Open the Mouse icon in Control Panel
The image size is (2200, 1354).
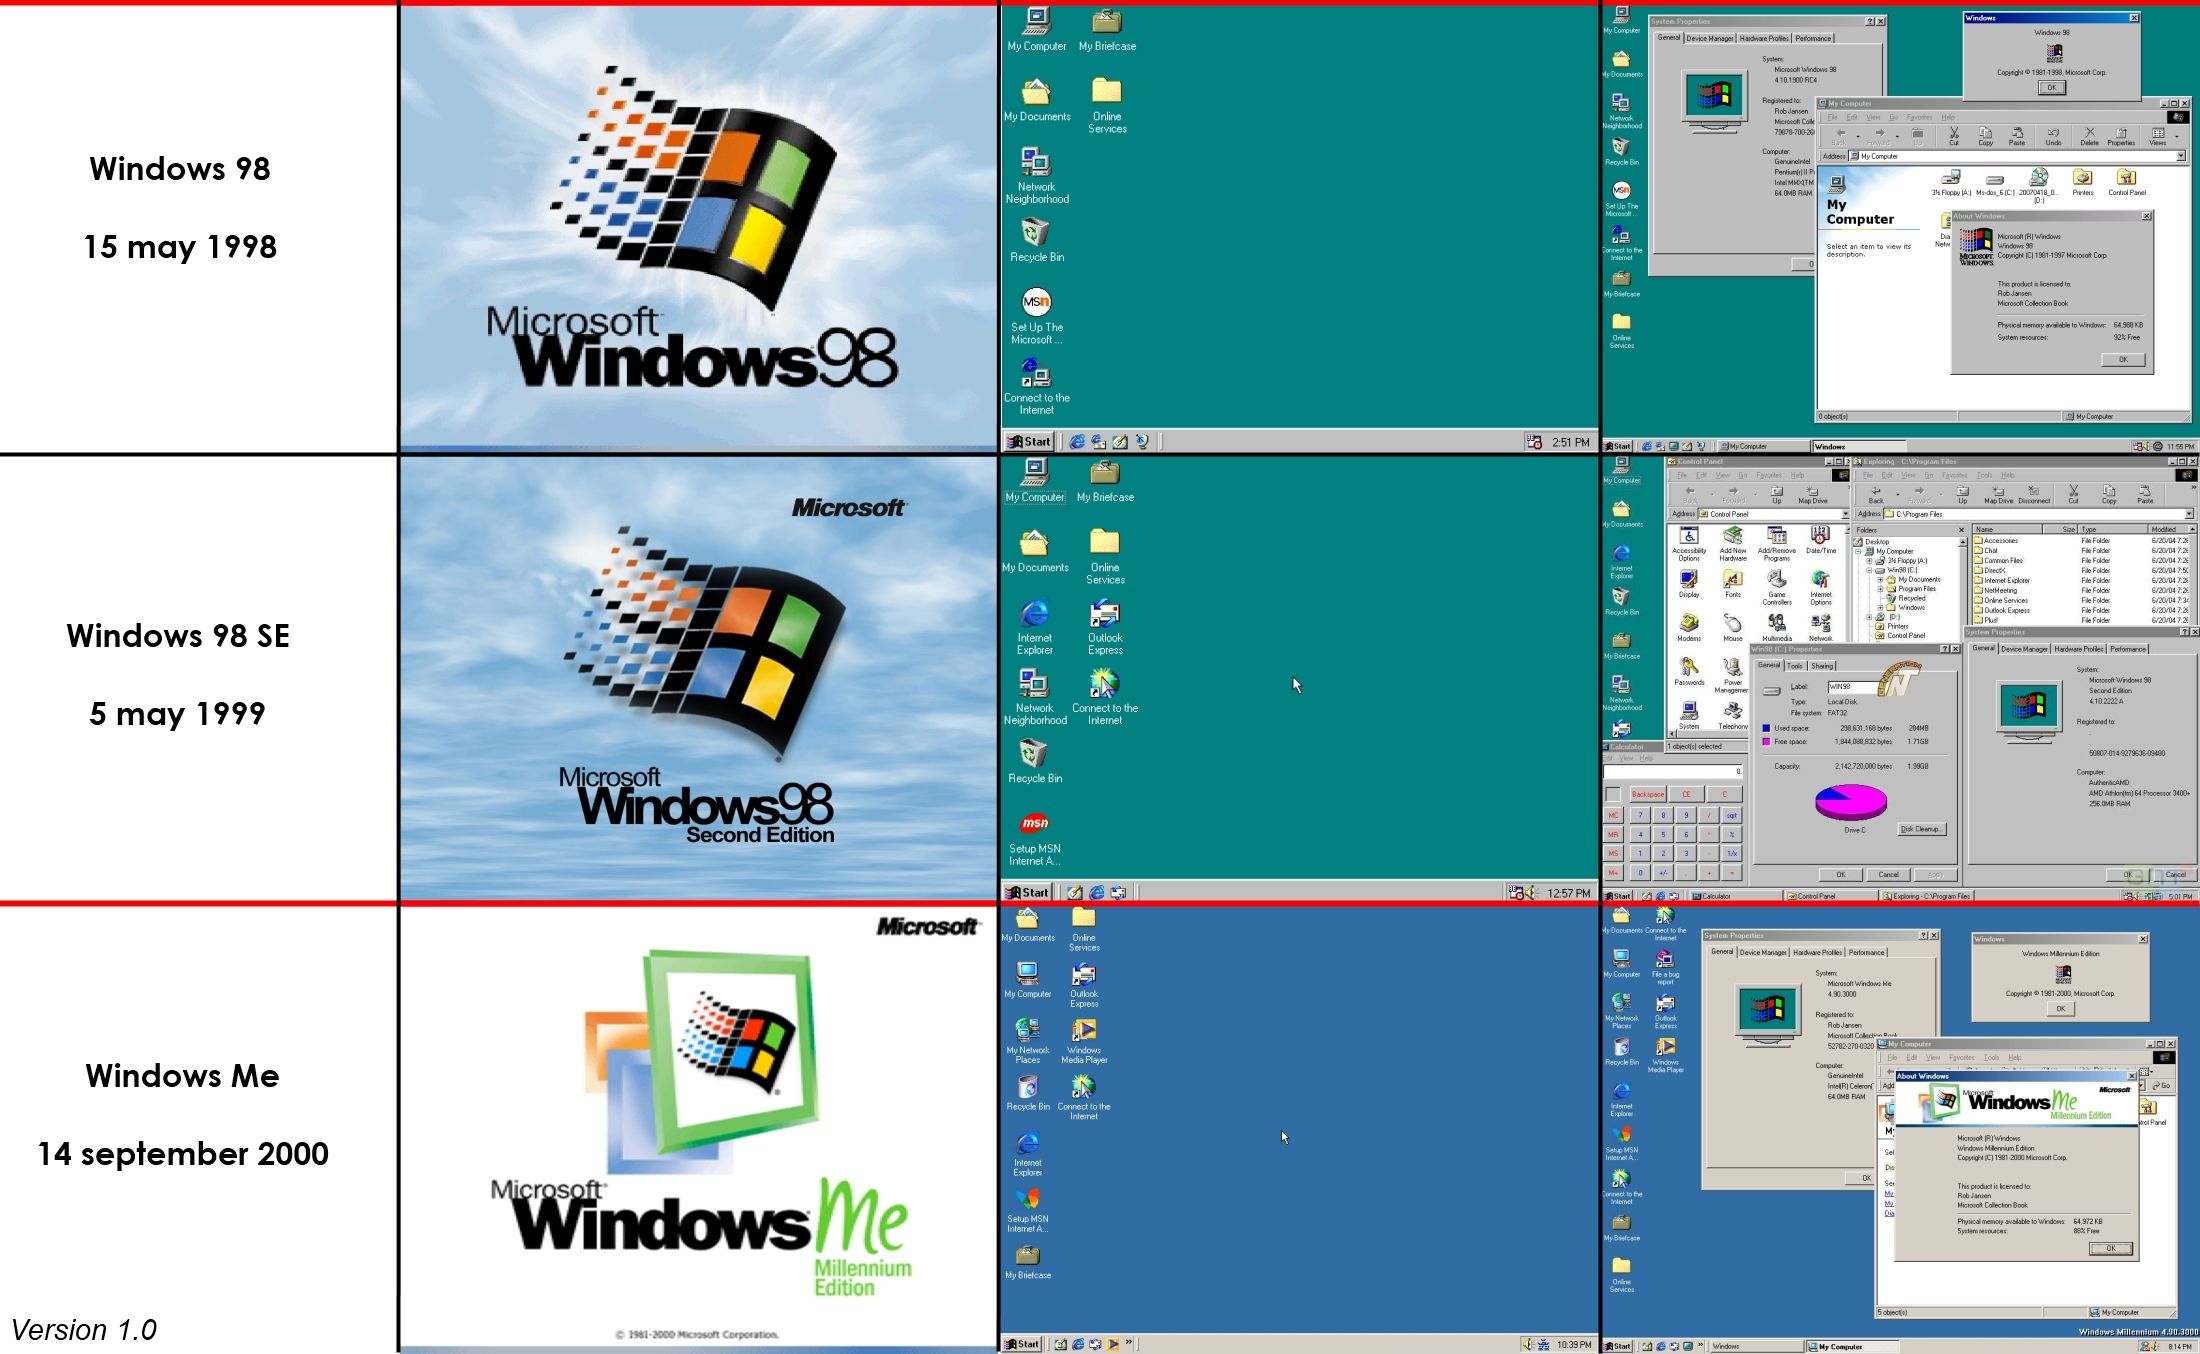pos(1733,628)
